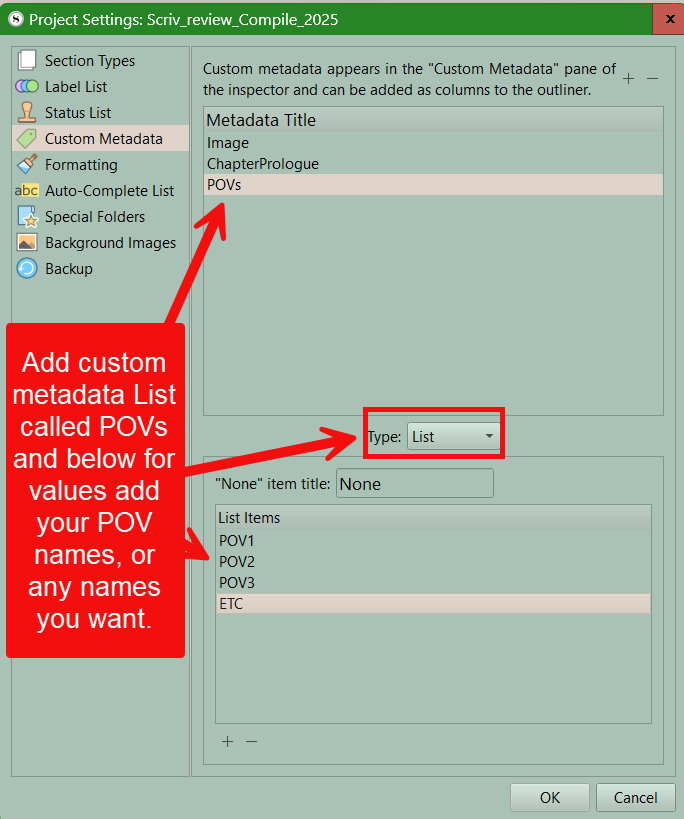Viewport: 684px width, 819px height.
Task: Remove selected metadata field with minus
Action: tap(652, 78)
